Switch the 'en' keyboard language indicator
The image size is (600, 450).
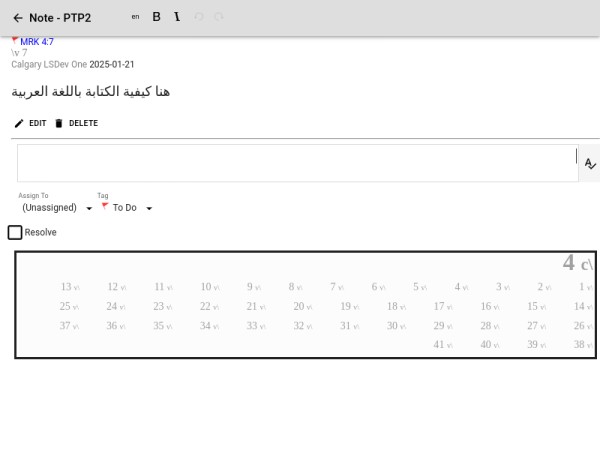click(x=136, y=17)
